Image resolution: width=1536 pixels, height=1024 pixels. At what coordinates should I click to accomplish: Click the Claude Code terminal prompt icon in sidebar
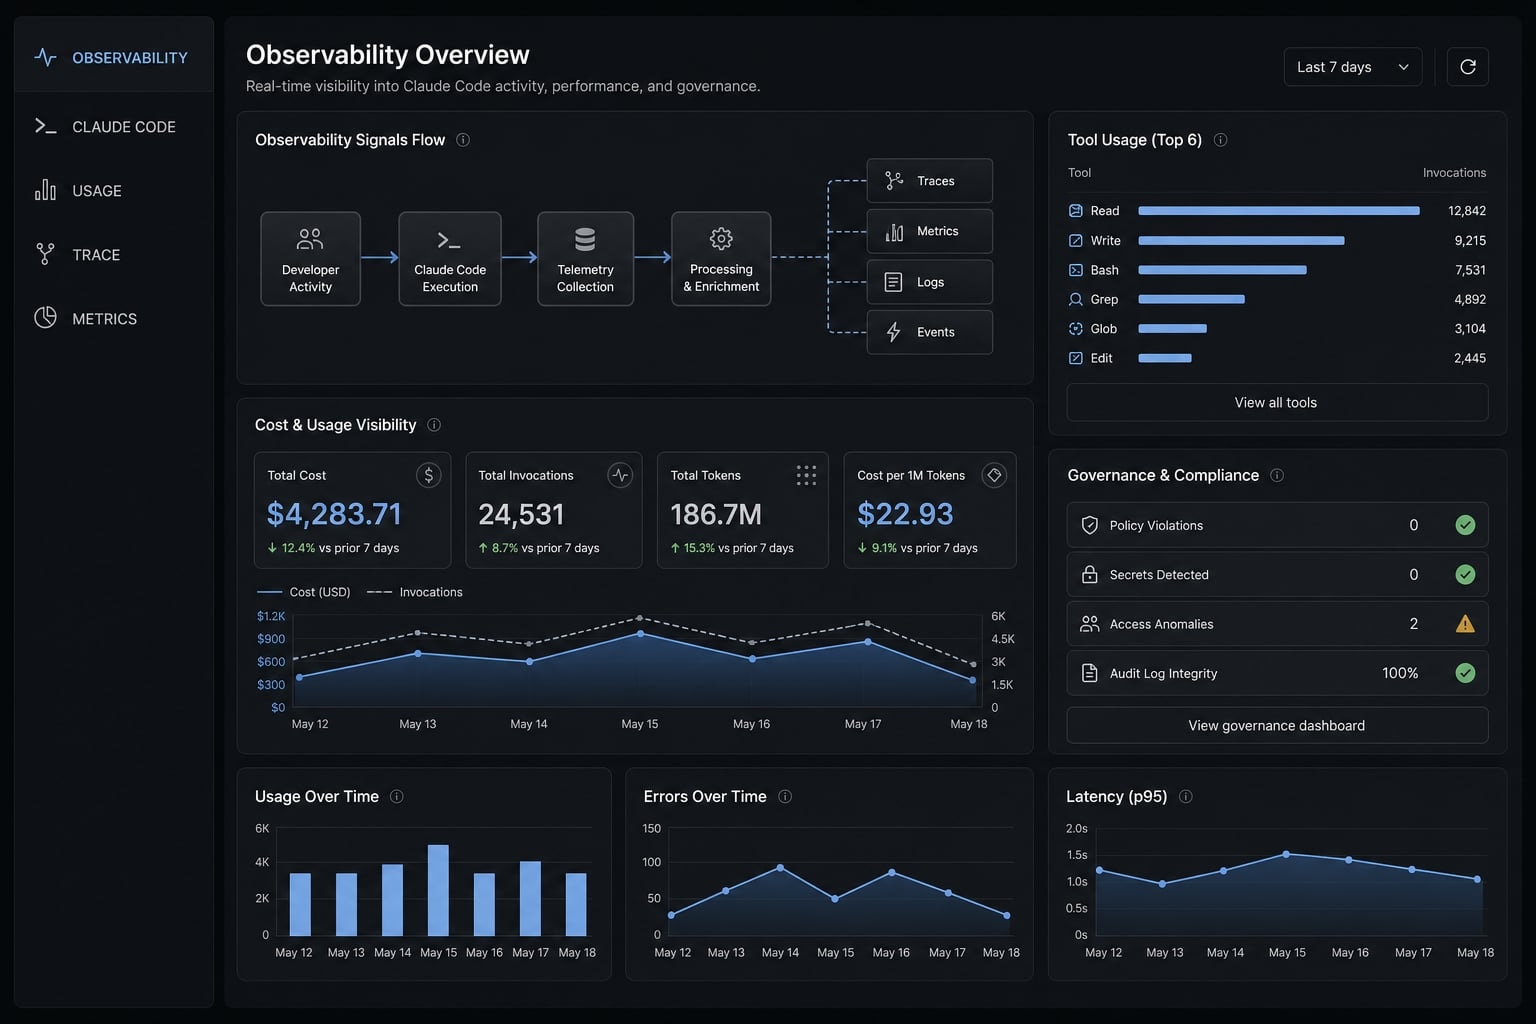pyautogui.click(x=45, y=126)
